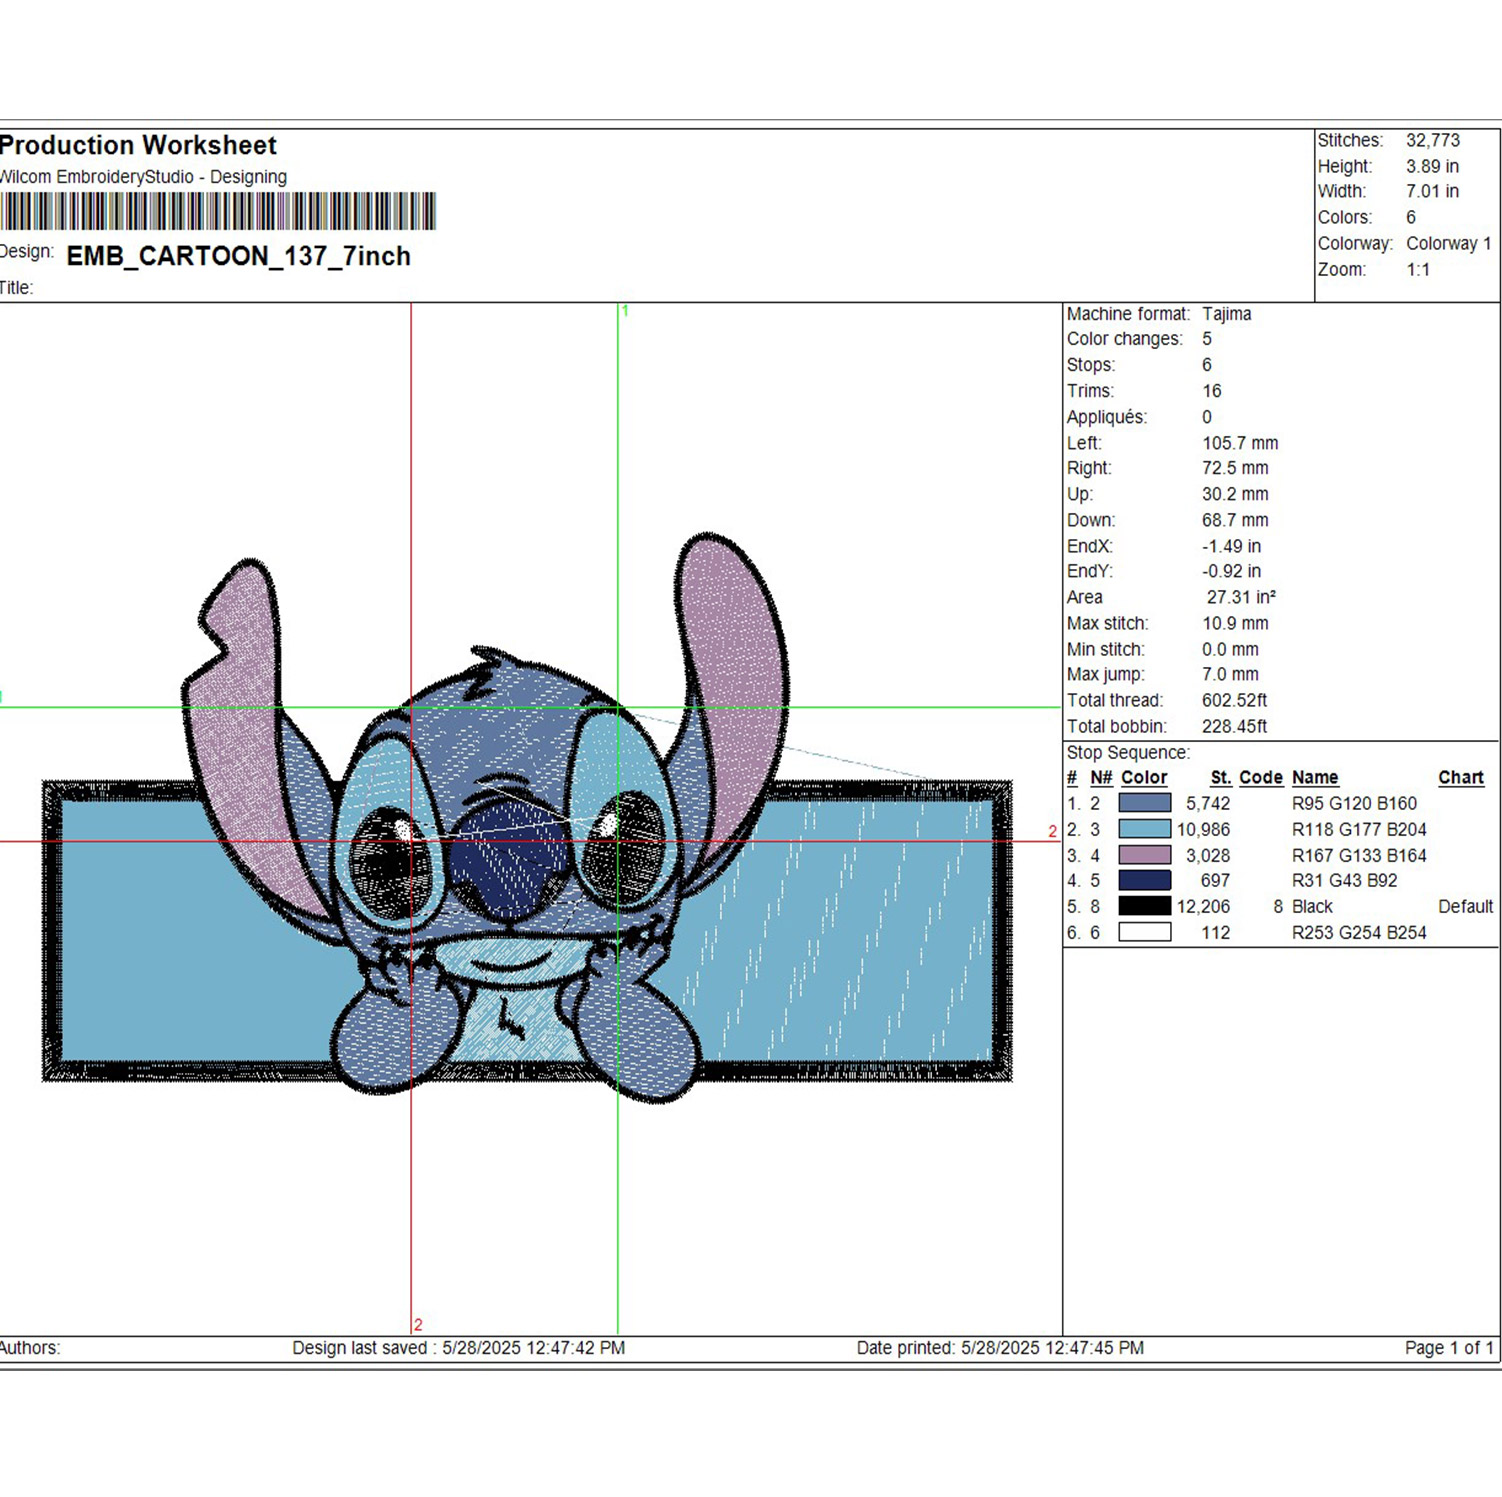This screenshot has height=1497, width=1502.
Task: Click the color name 'R31 G43 B92'
Action: click(1344, 880)
